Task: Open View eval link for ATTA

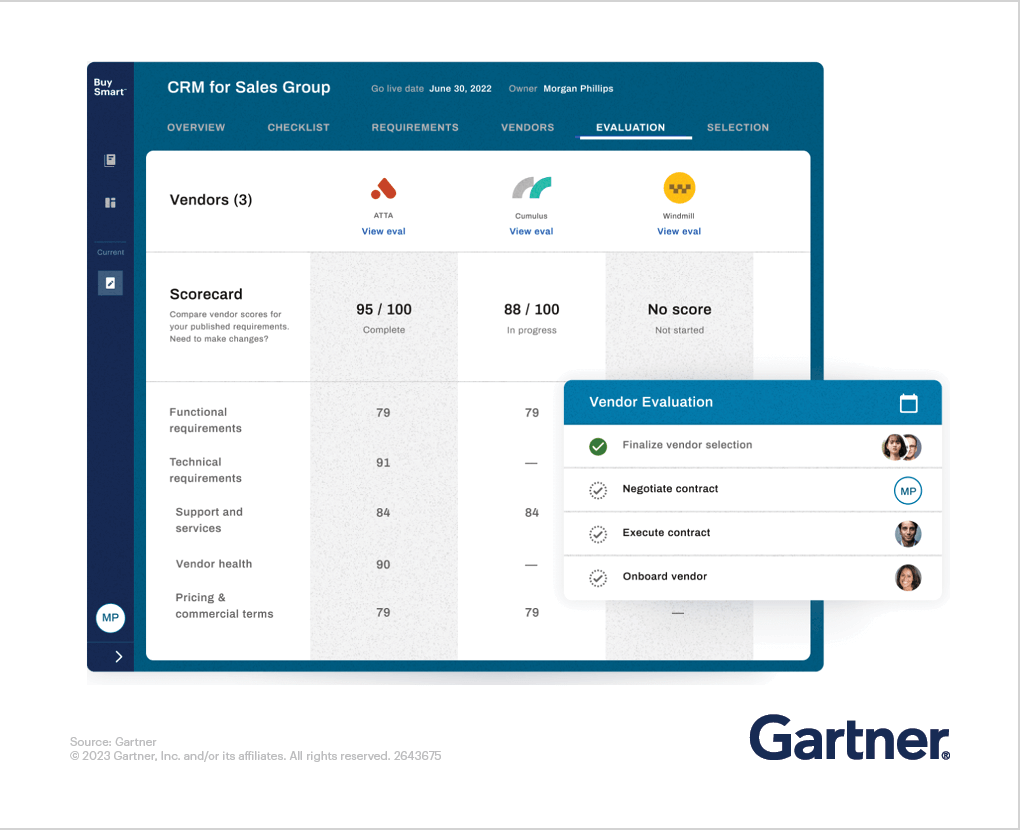Action: point(383,231)
